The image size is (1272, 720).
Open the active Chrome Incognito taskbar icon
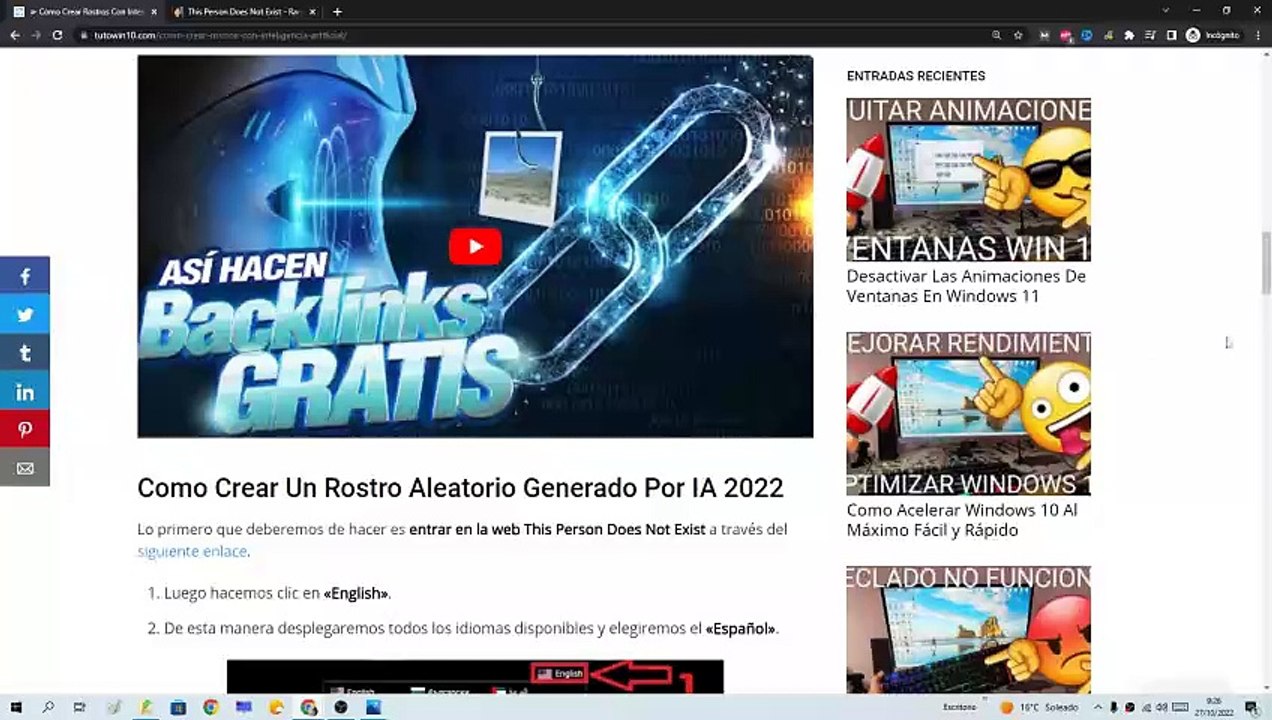[309, 708]
